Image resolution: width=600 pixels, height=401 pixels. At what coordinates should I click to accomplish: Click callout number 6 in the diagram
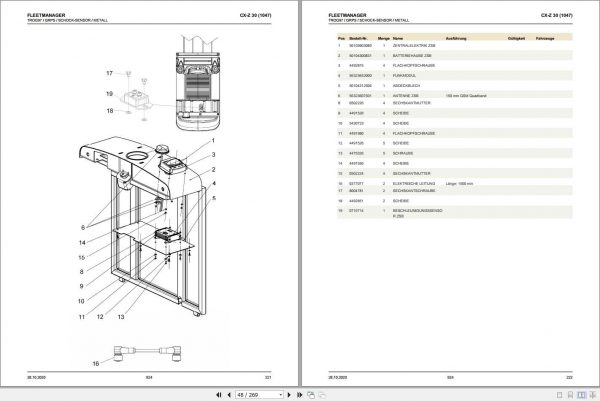coord(83,228)
